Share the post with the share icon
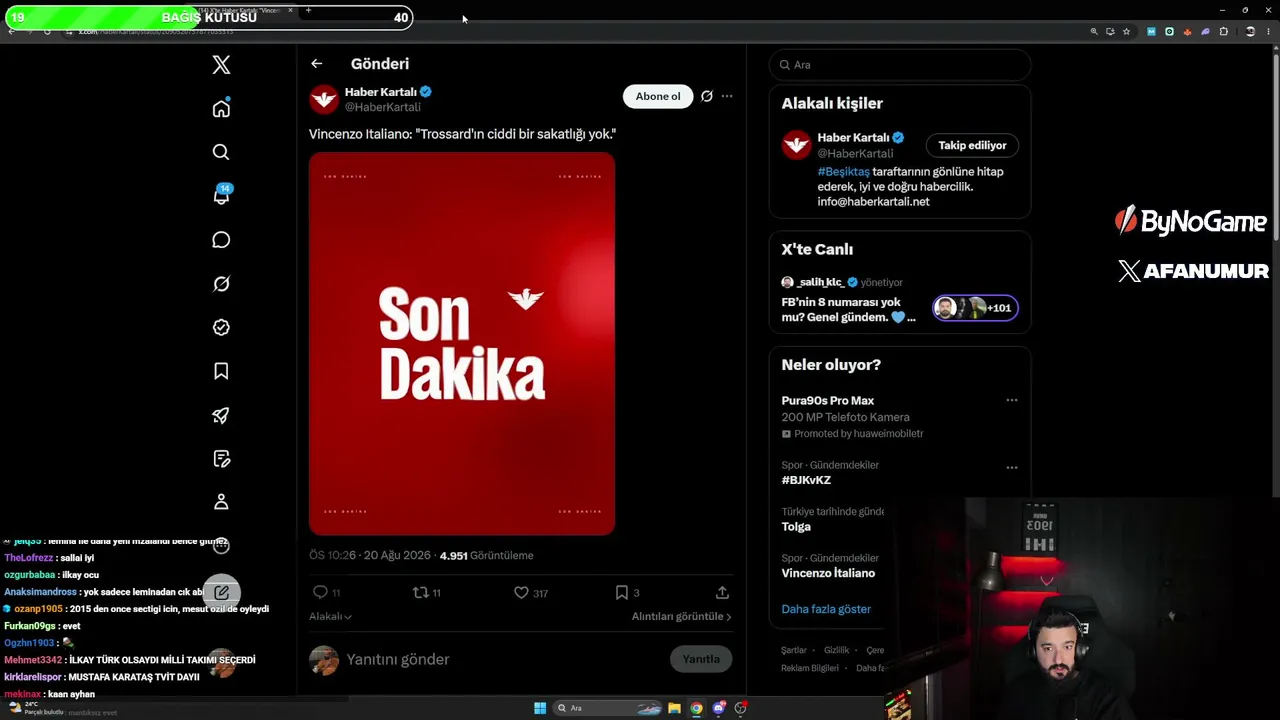This screenshot has width=1280, height=720. coord(722,592)
